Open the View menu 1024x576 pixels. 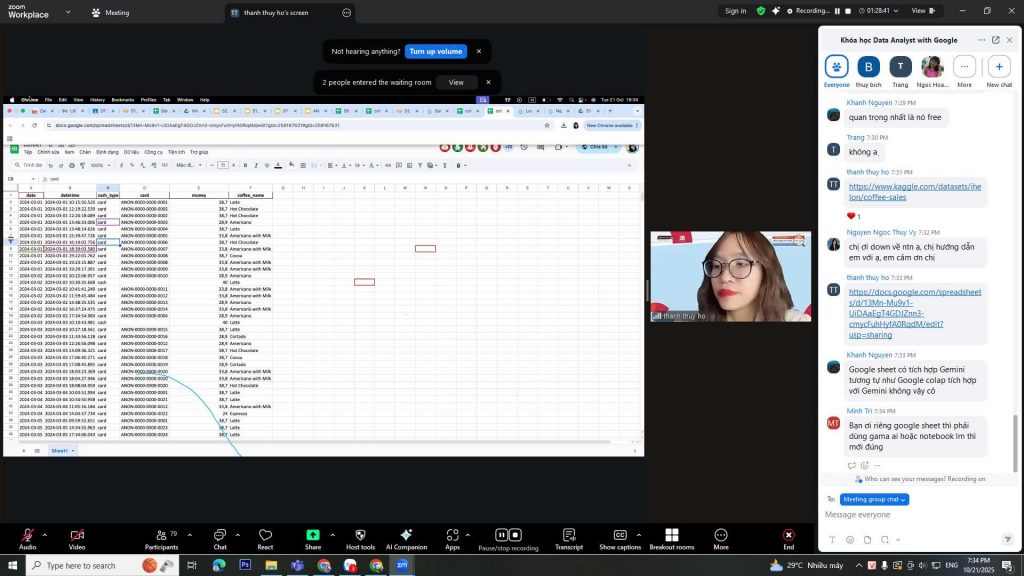click(923, 11)
